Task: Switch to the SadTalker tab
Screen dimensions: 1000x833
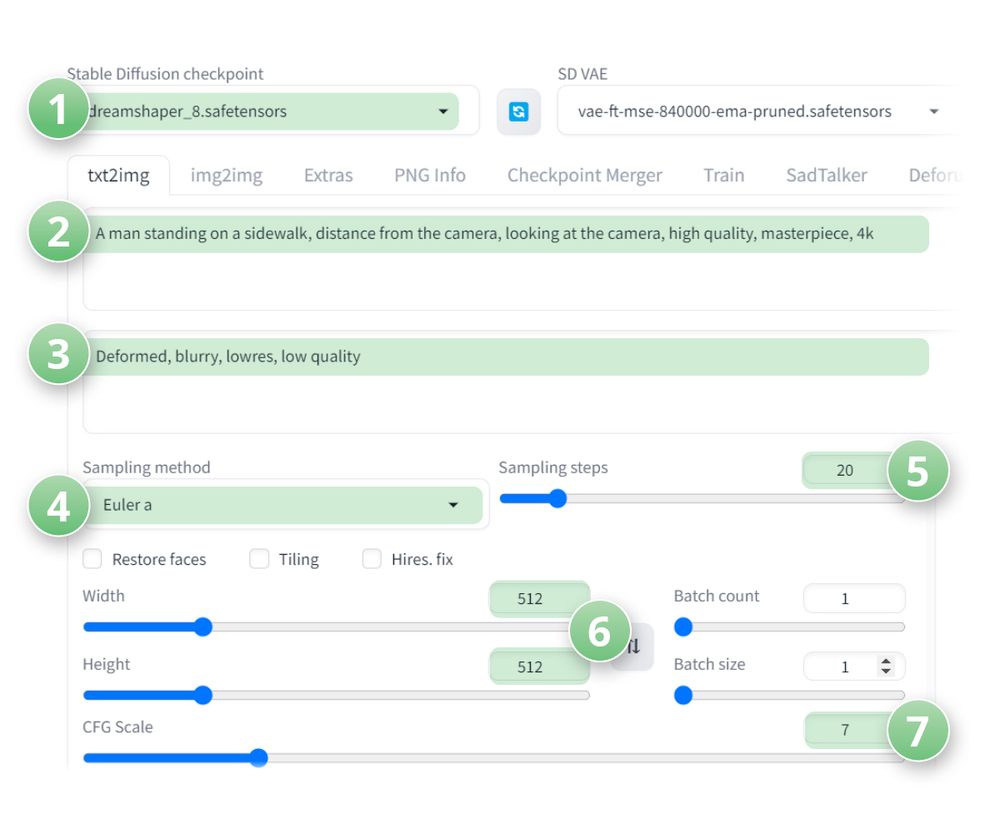Action: coord(826,176)
